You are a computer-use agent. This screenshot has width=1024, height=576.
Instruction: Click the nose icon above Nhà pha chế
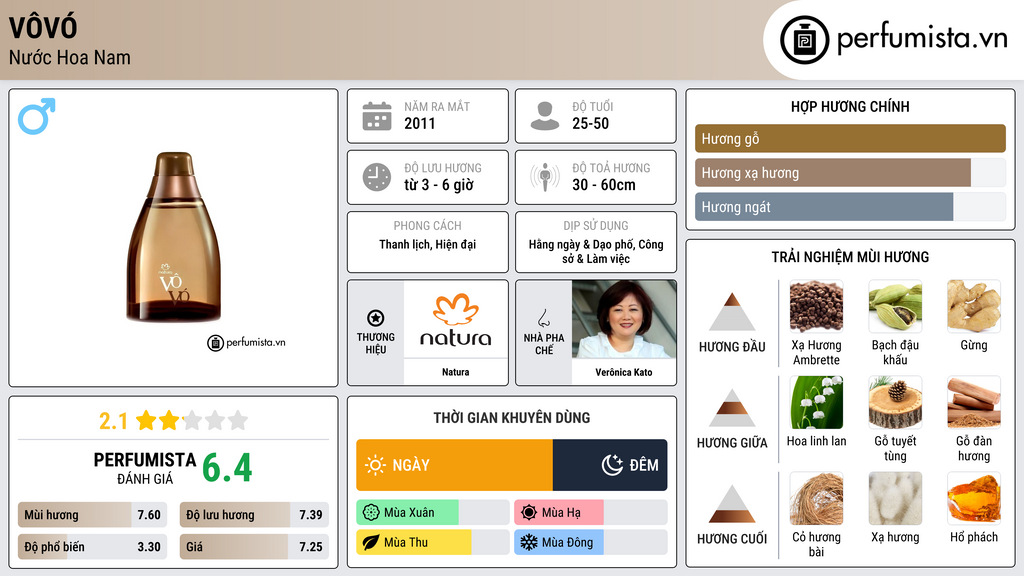click(x=543, y=318)
